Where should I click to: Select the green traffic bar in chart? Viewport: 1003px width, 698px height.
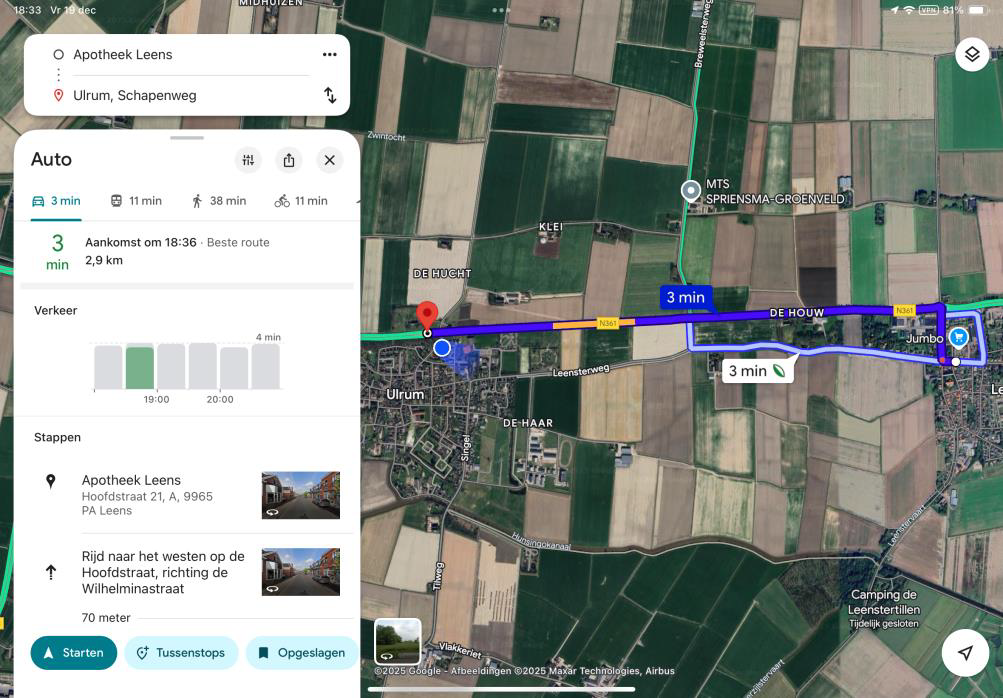pyautogui.click(x=140, y=367)
